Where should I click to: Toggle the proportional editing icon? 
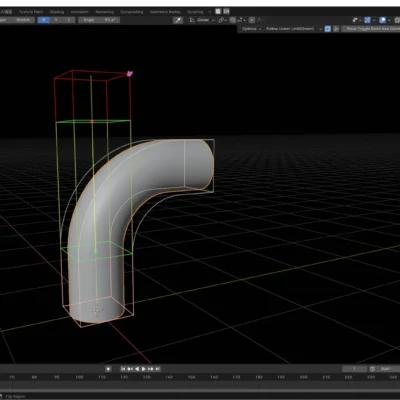pyautogui.click(x=252, y=20)
